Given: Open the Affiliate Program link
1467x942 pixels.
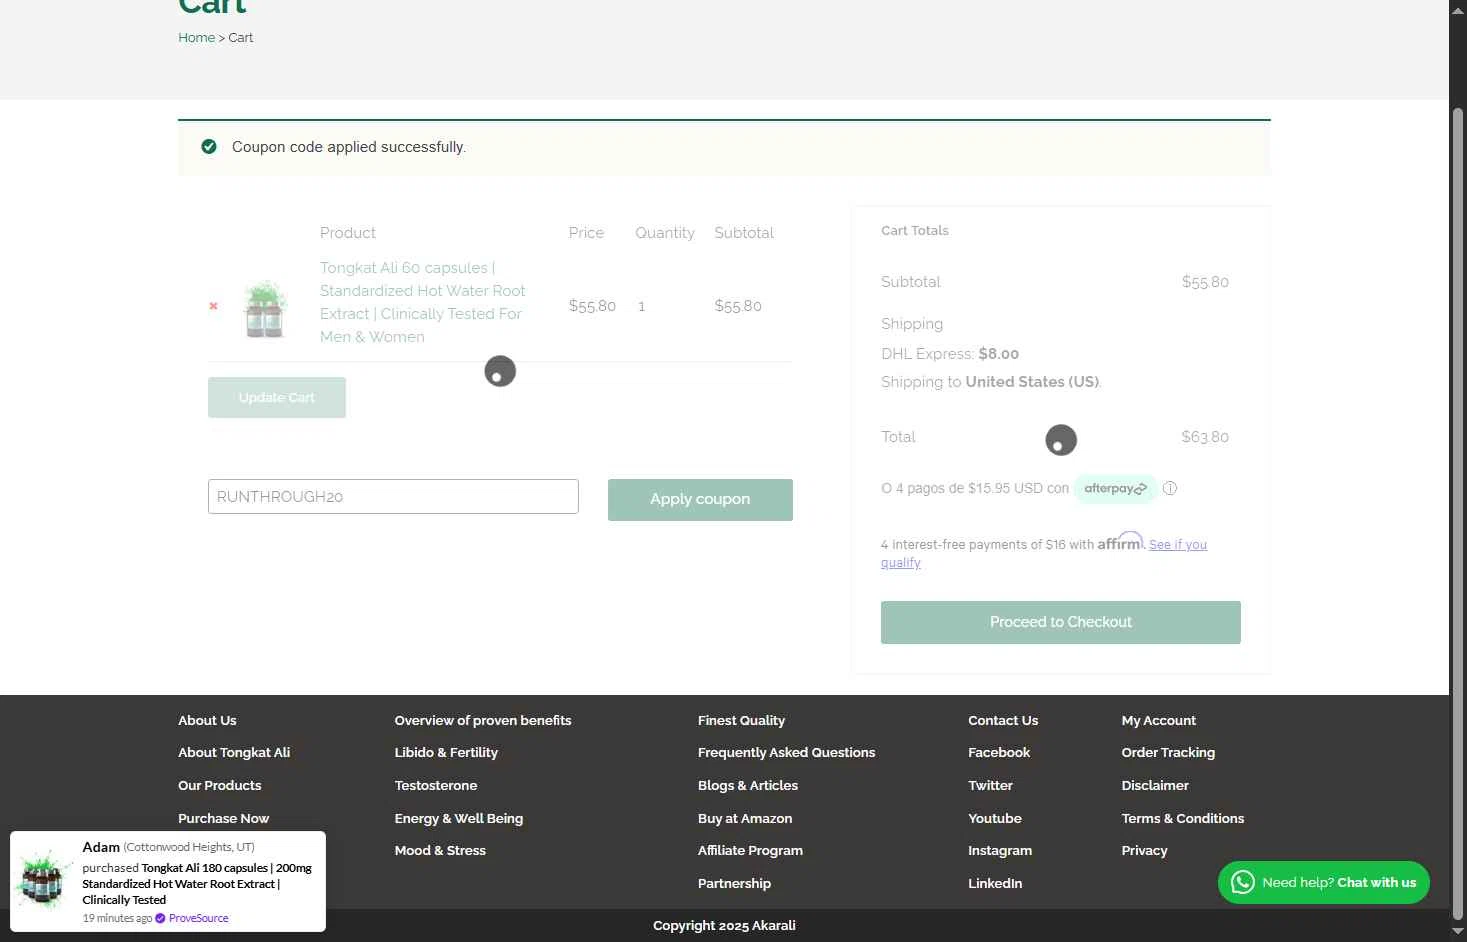Looking at the screenshot, I should 750,850.
